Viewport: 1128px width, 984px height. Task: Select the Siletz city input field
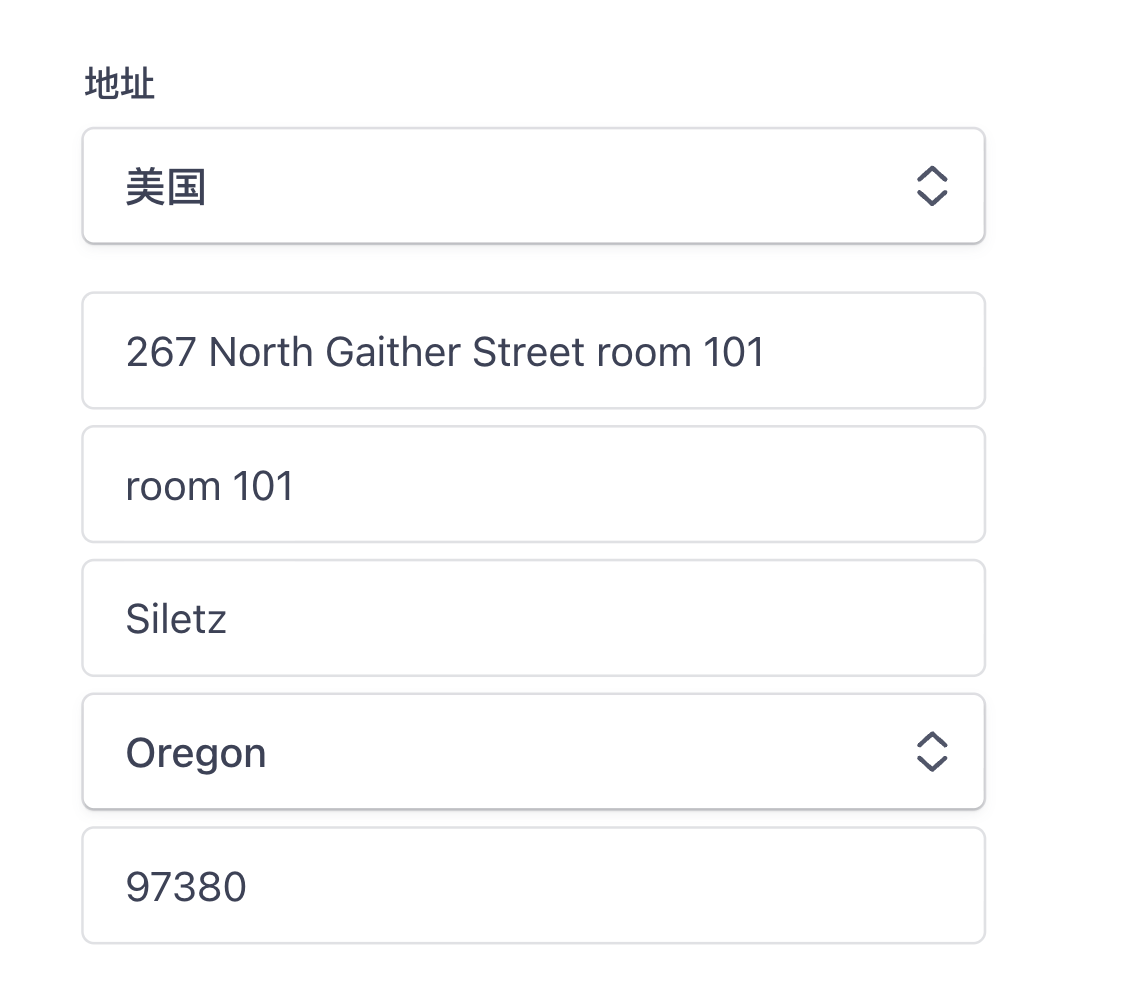(x=533, y=619)
